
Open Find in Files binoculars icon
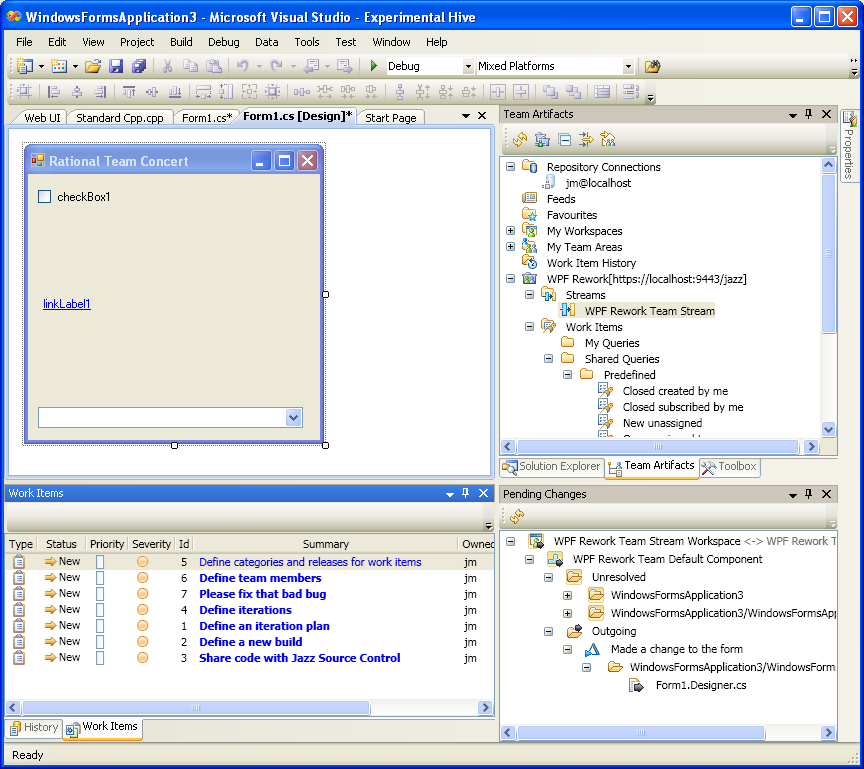point(652,67)
